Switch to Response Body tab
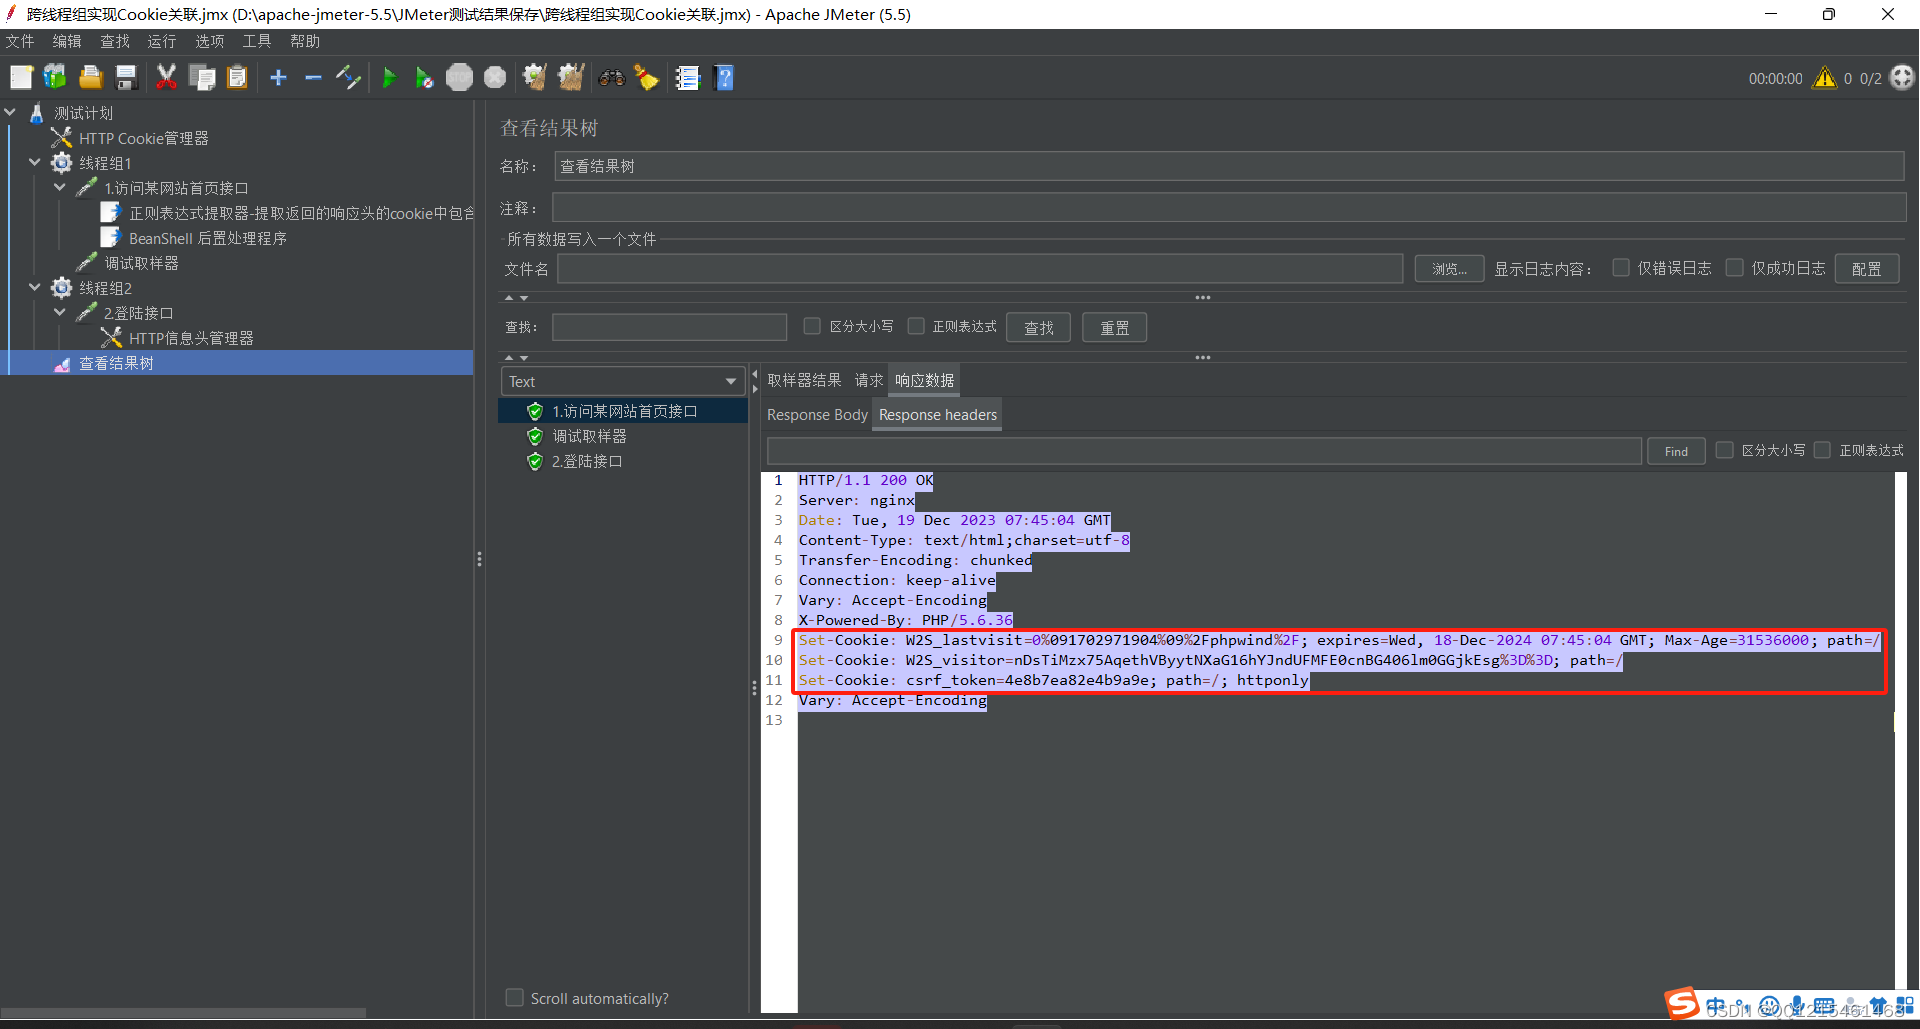This screenshot has height=1029, width=1920. [817, 414]
